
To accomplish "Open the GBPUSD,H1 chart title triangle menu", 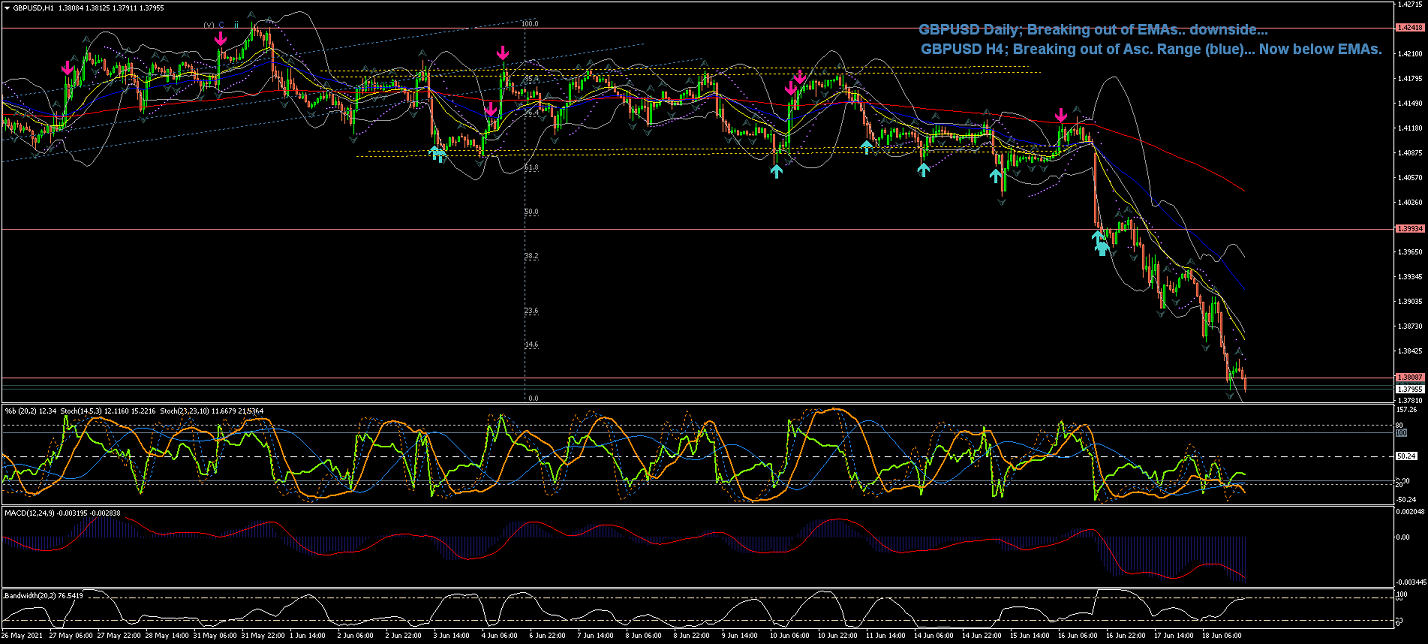I will tap(6, 7).
